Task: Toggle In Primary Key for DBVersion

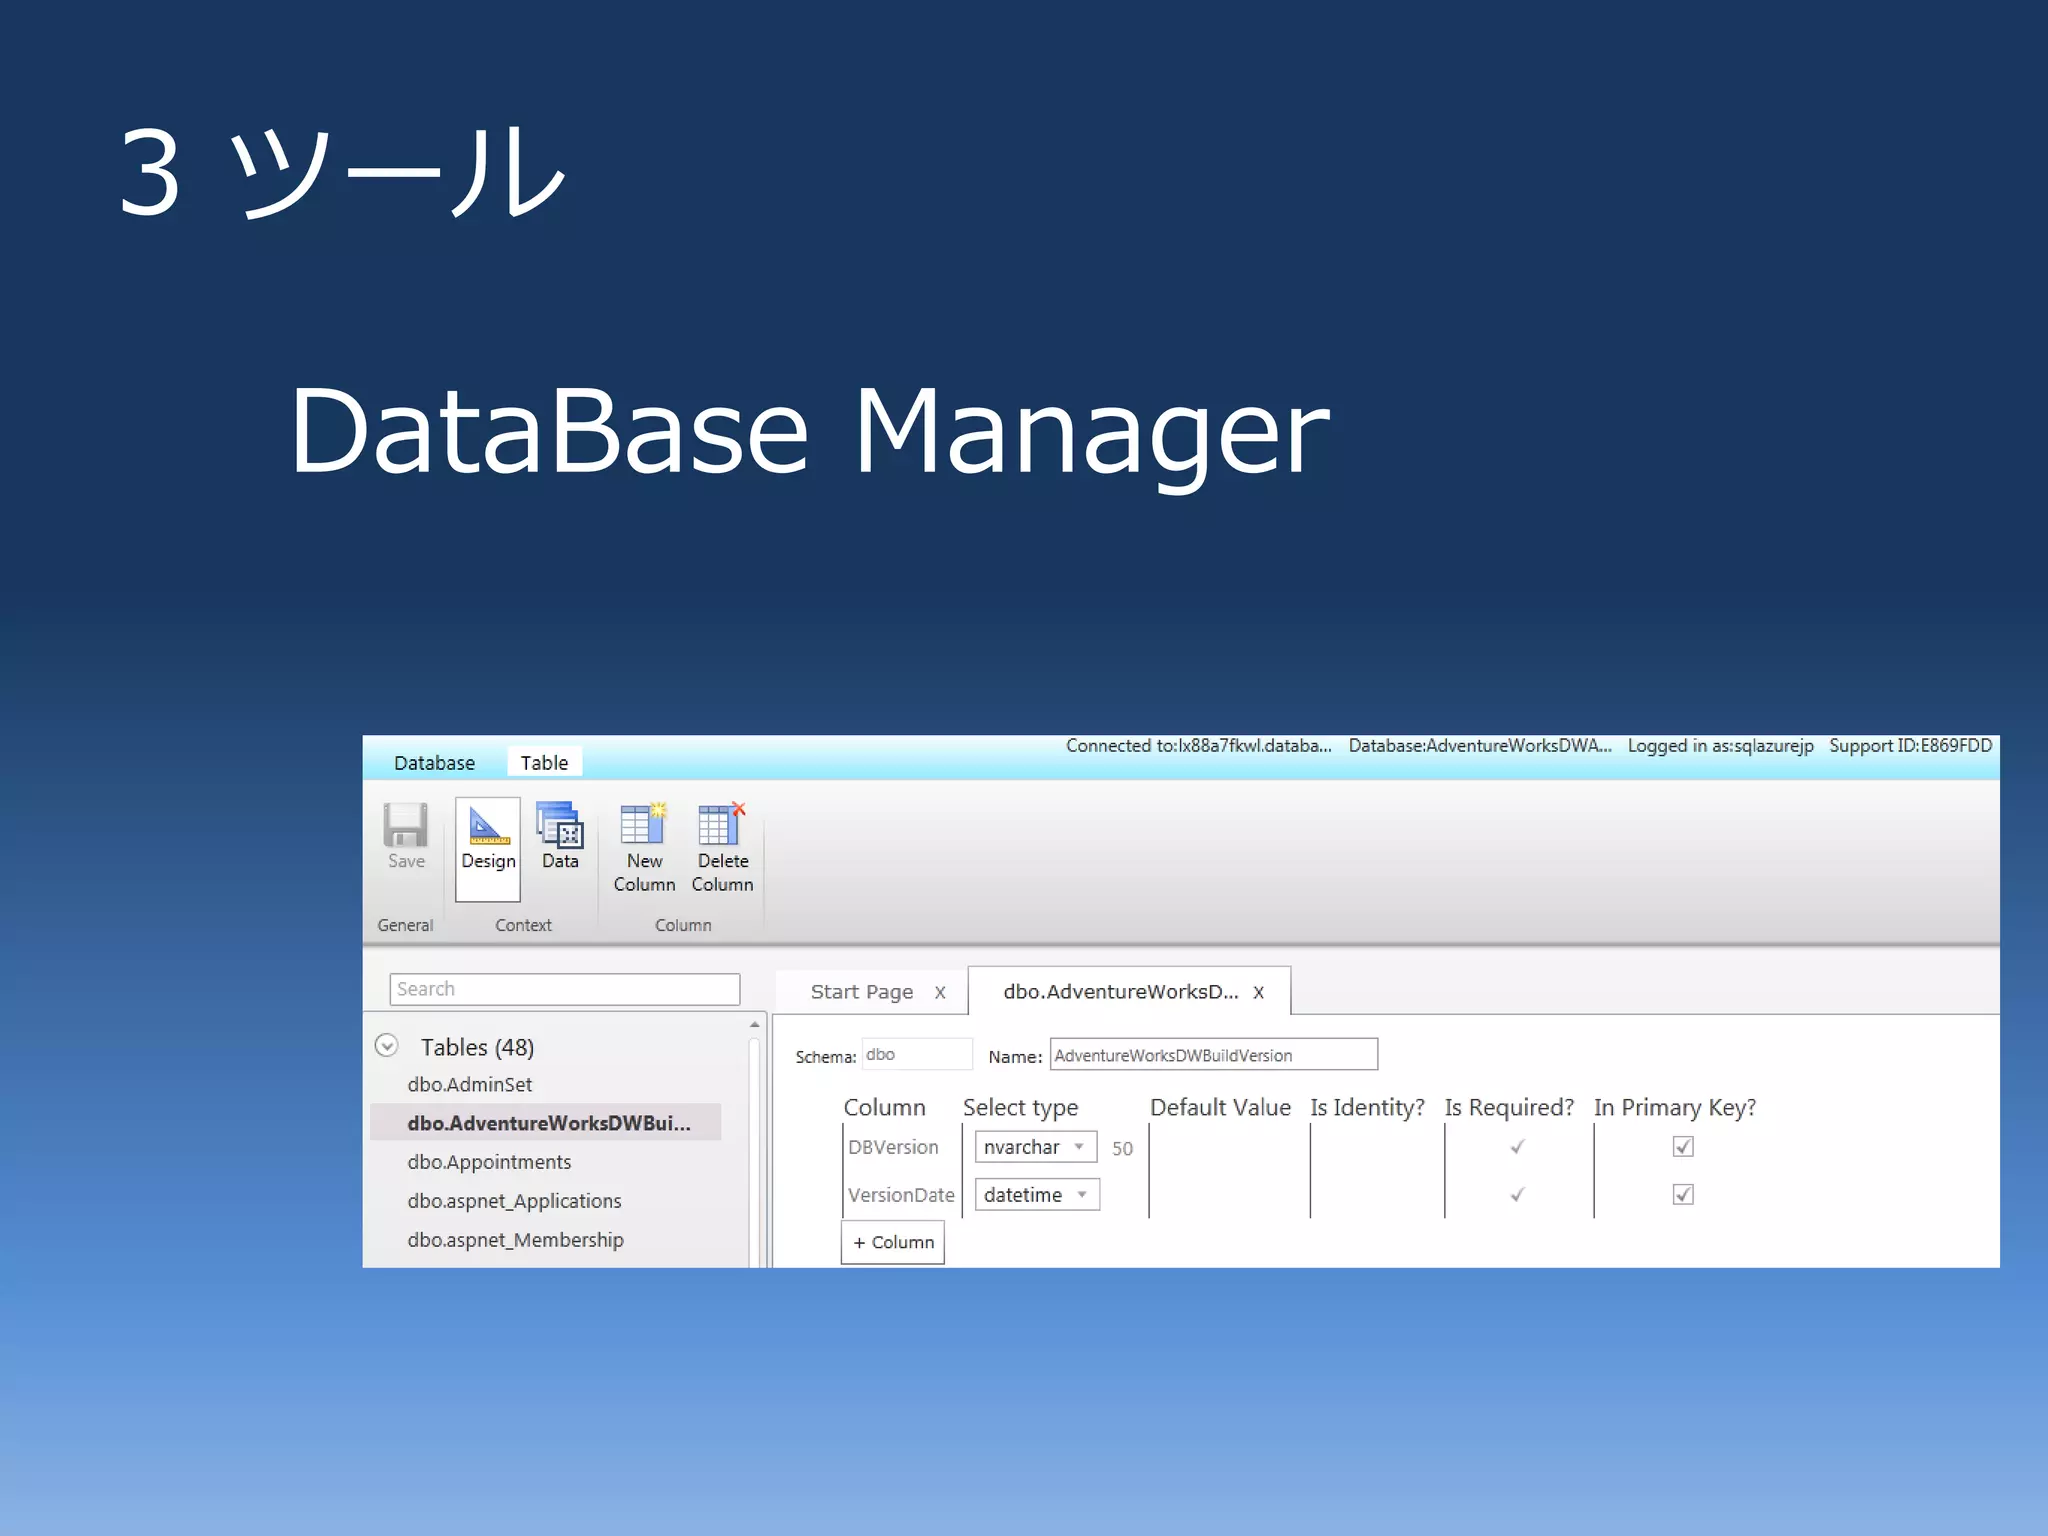Action: coord(1683,1147)
